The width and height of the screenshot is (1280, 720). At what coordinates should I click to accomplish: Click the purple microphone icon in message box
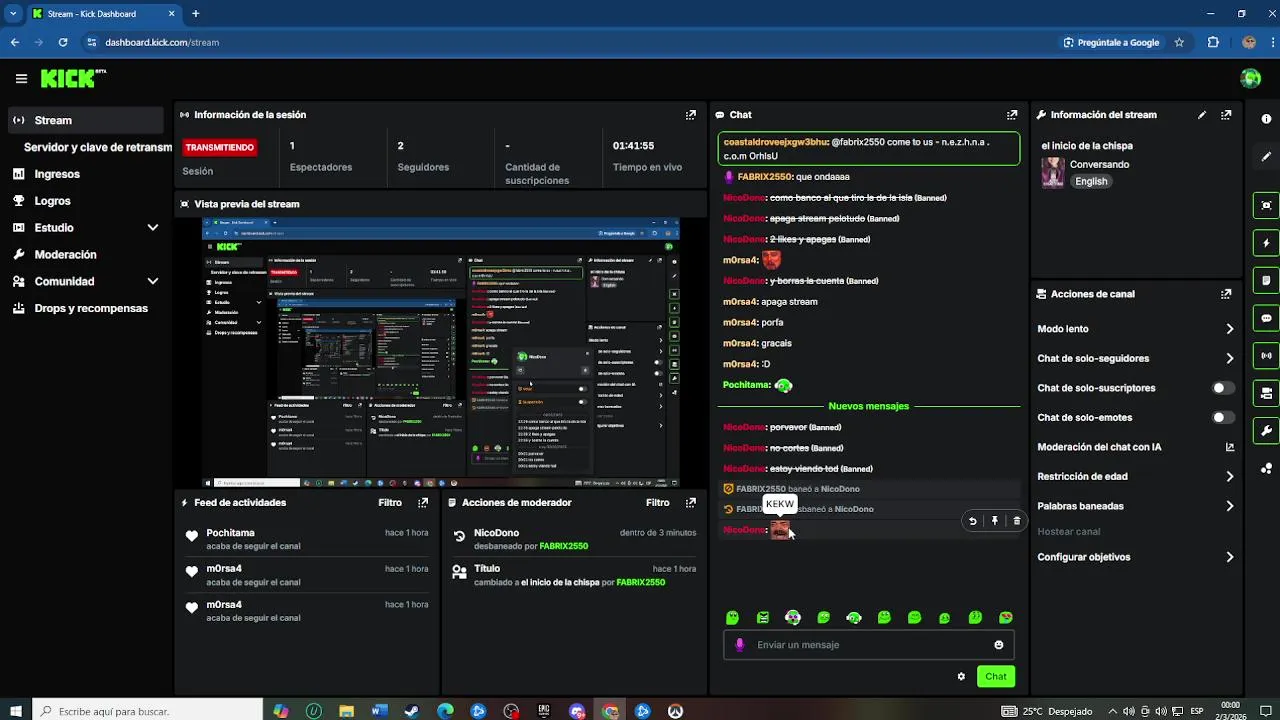pos(740,645)
